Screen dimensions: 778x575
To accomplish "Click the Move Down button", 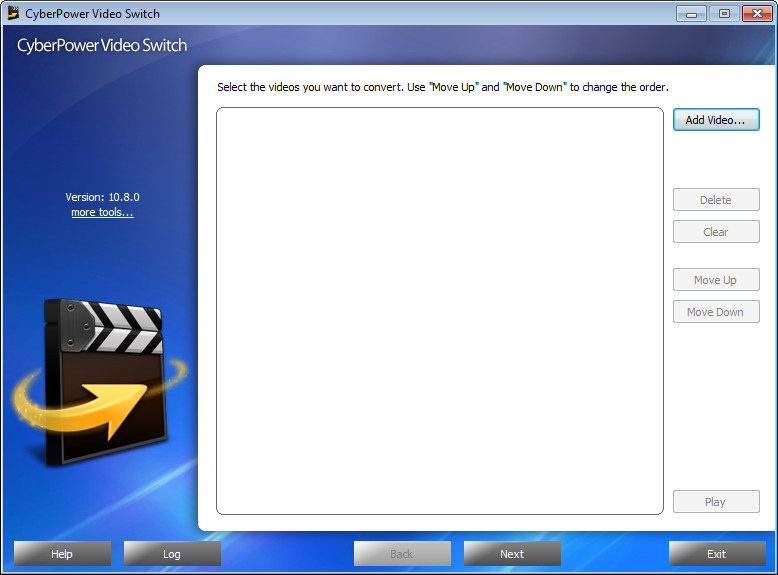I will 716,312.
